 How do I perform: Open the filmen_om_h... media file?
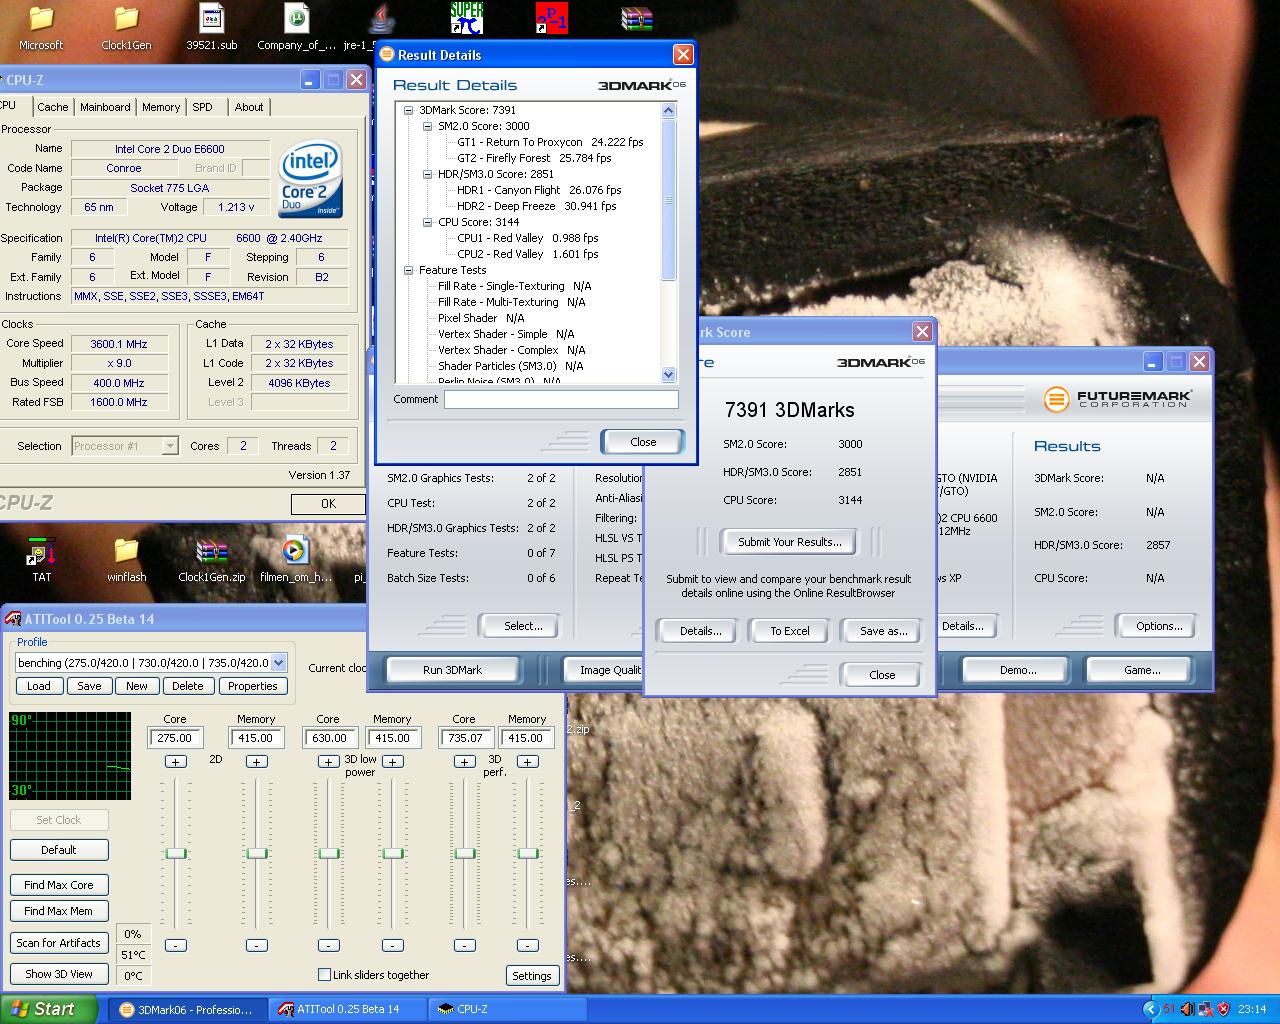[x=296, y=559]
